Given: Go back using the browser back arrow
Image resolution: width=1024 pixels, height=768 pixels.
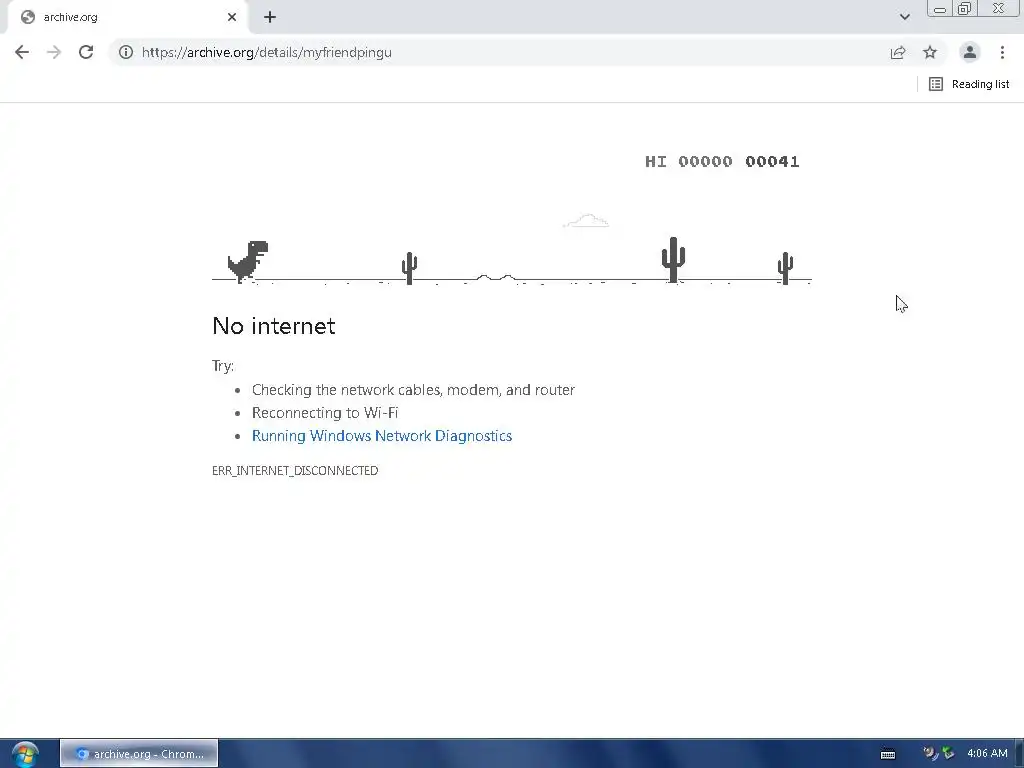Looking at the screenshot, I should tap(22, 52).
